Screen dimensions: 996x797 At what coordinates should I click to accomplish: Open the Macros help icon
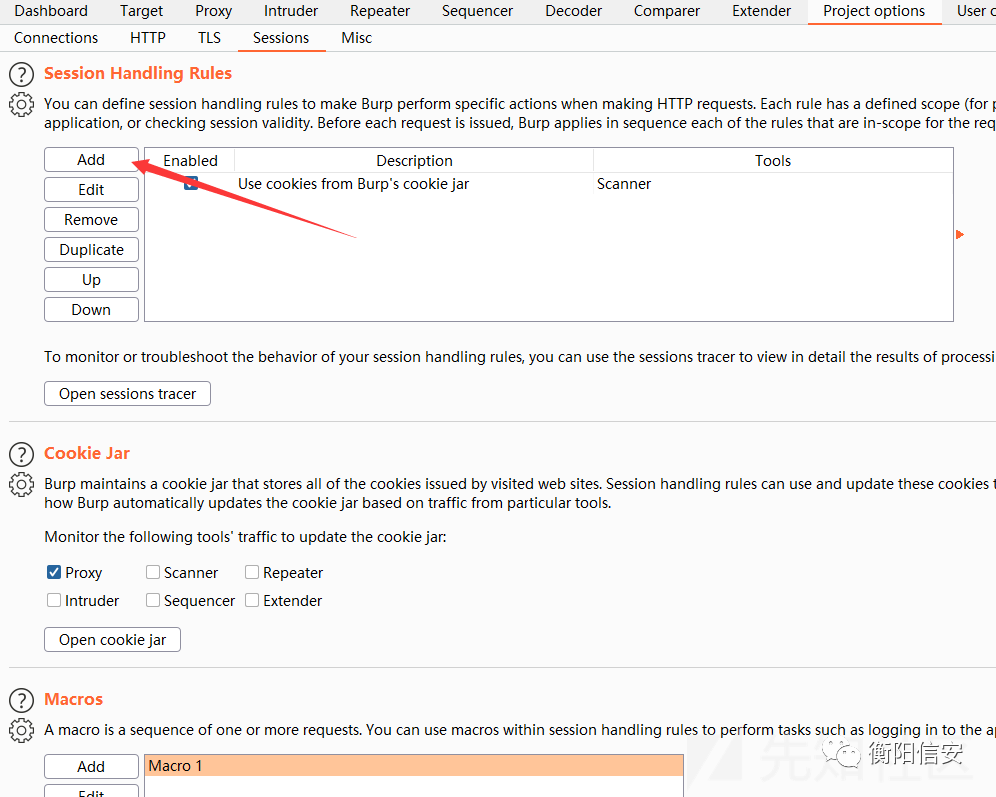[x=21, y=700]
